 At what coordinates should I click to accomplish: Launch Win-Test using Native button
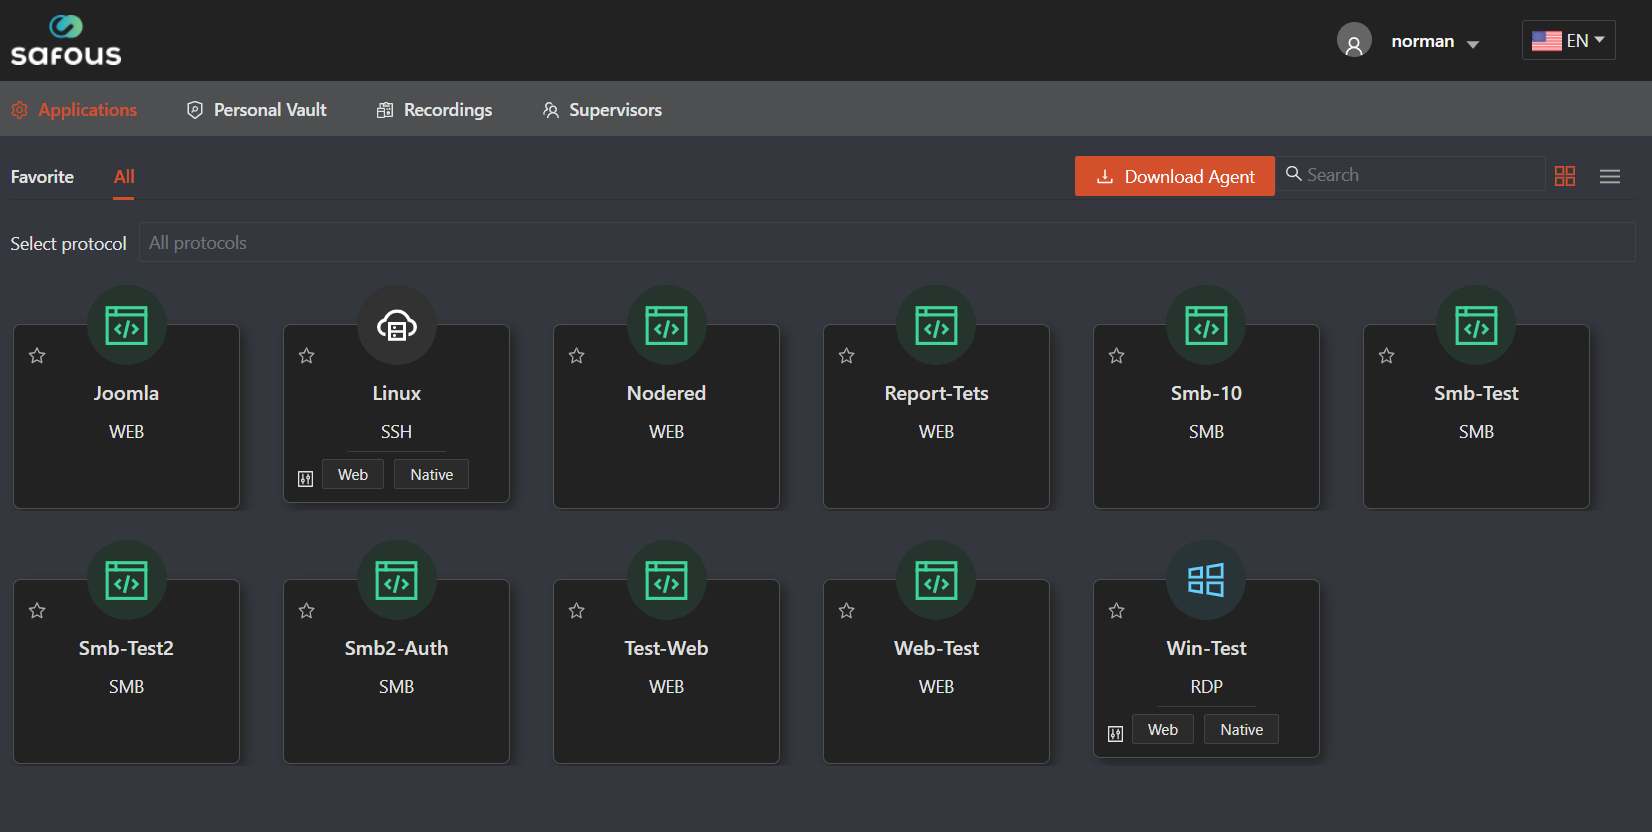click(x=1241, y=730)
